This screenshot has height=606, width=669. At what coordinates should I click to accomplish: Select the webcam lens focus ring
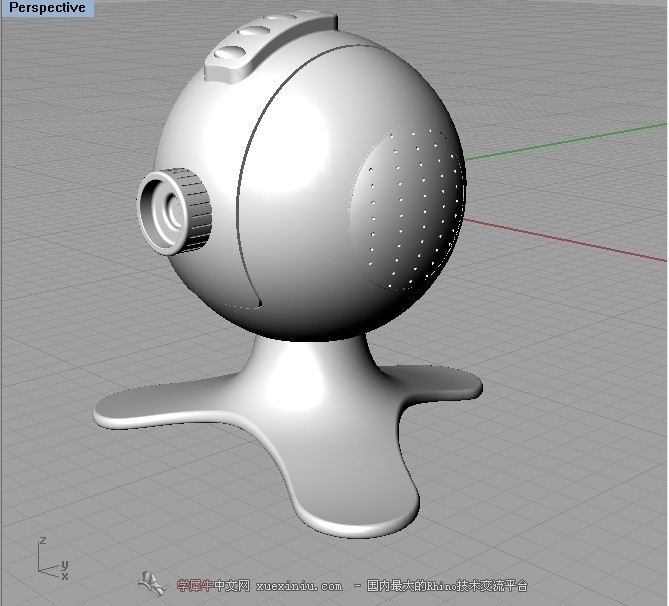175,212
